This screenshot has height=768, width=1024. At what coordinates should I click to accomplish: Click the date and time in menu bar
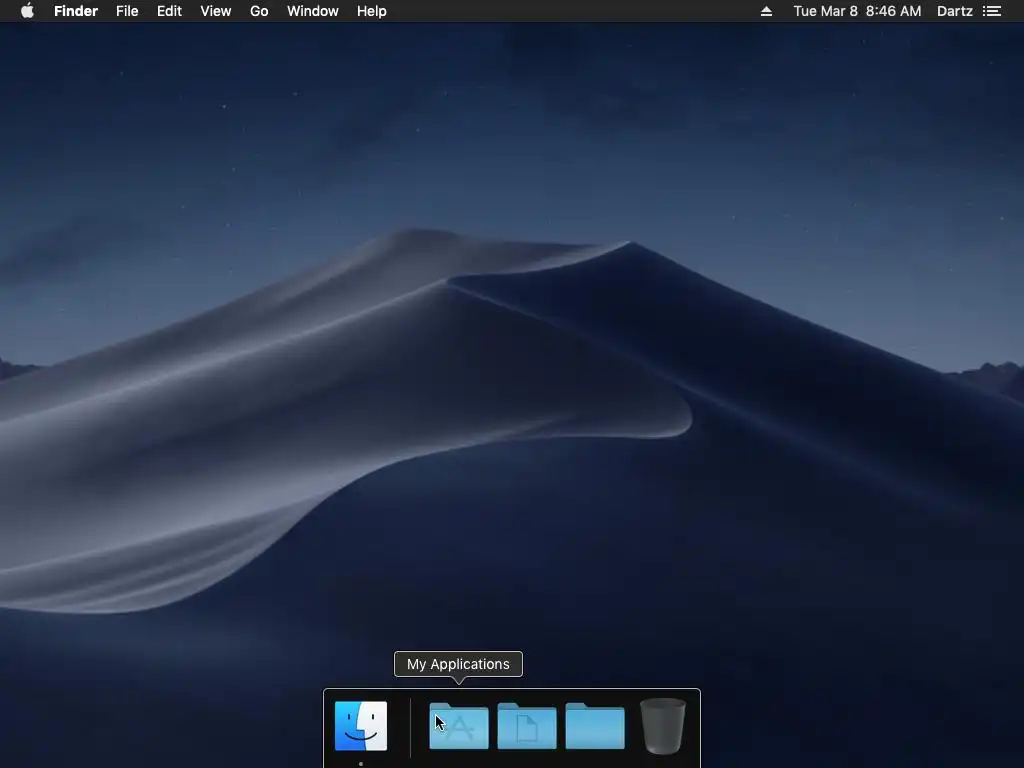pos(857,11)
